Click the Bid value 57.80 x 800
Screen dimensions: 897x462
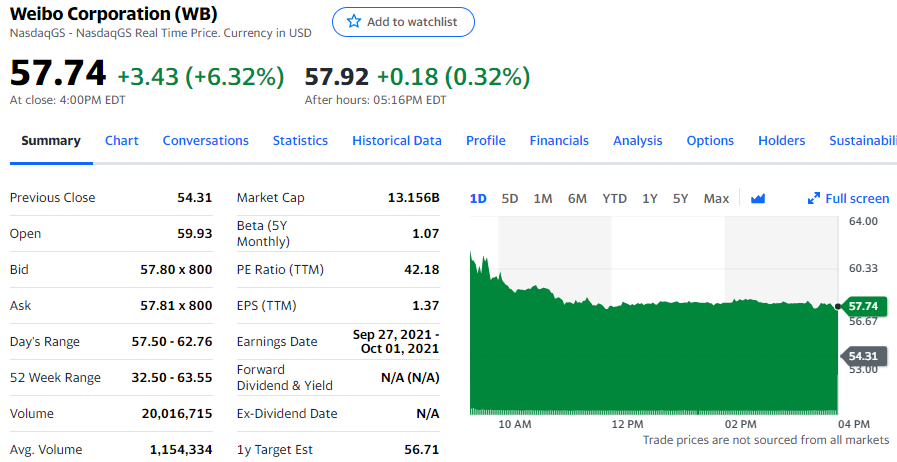(x=176, y=269)
